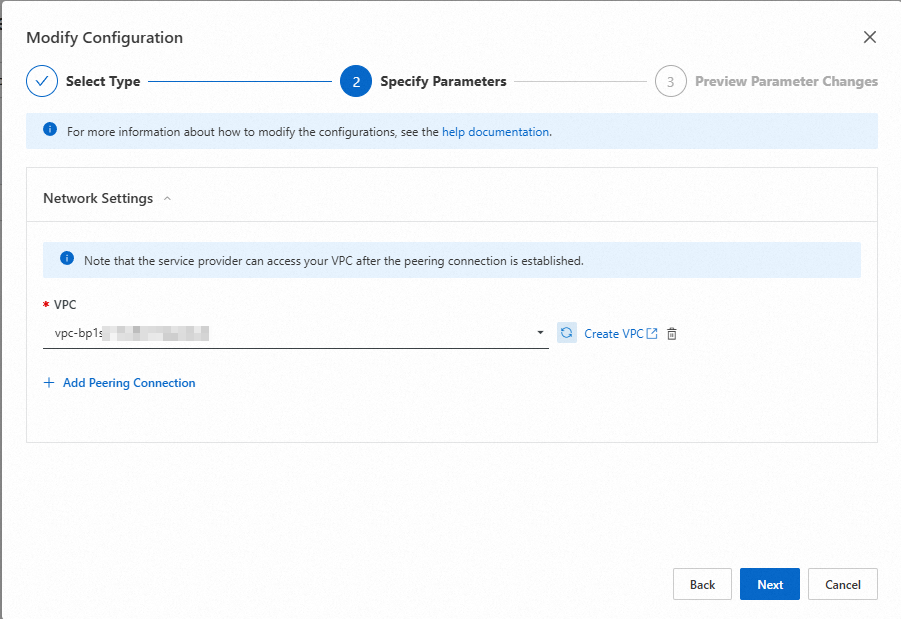Go Back to the previous step

(x=702, y=584)
